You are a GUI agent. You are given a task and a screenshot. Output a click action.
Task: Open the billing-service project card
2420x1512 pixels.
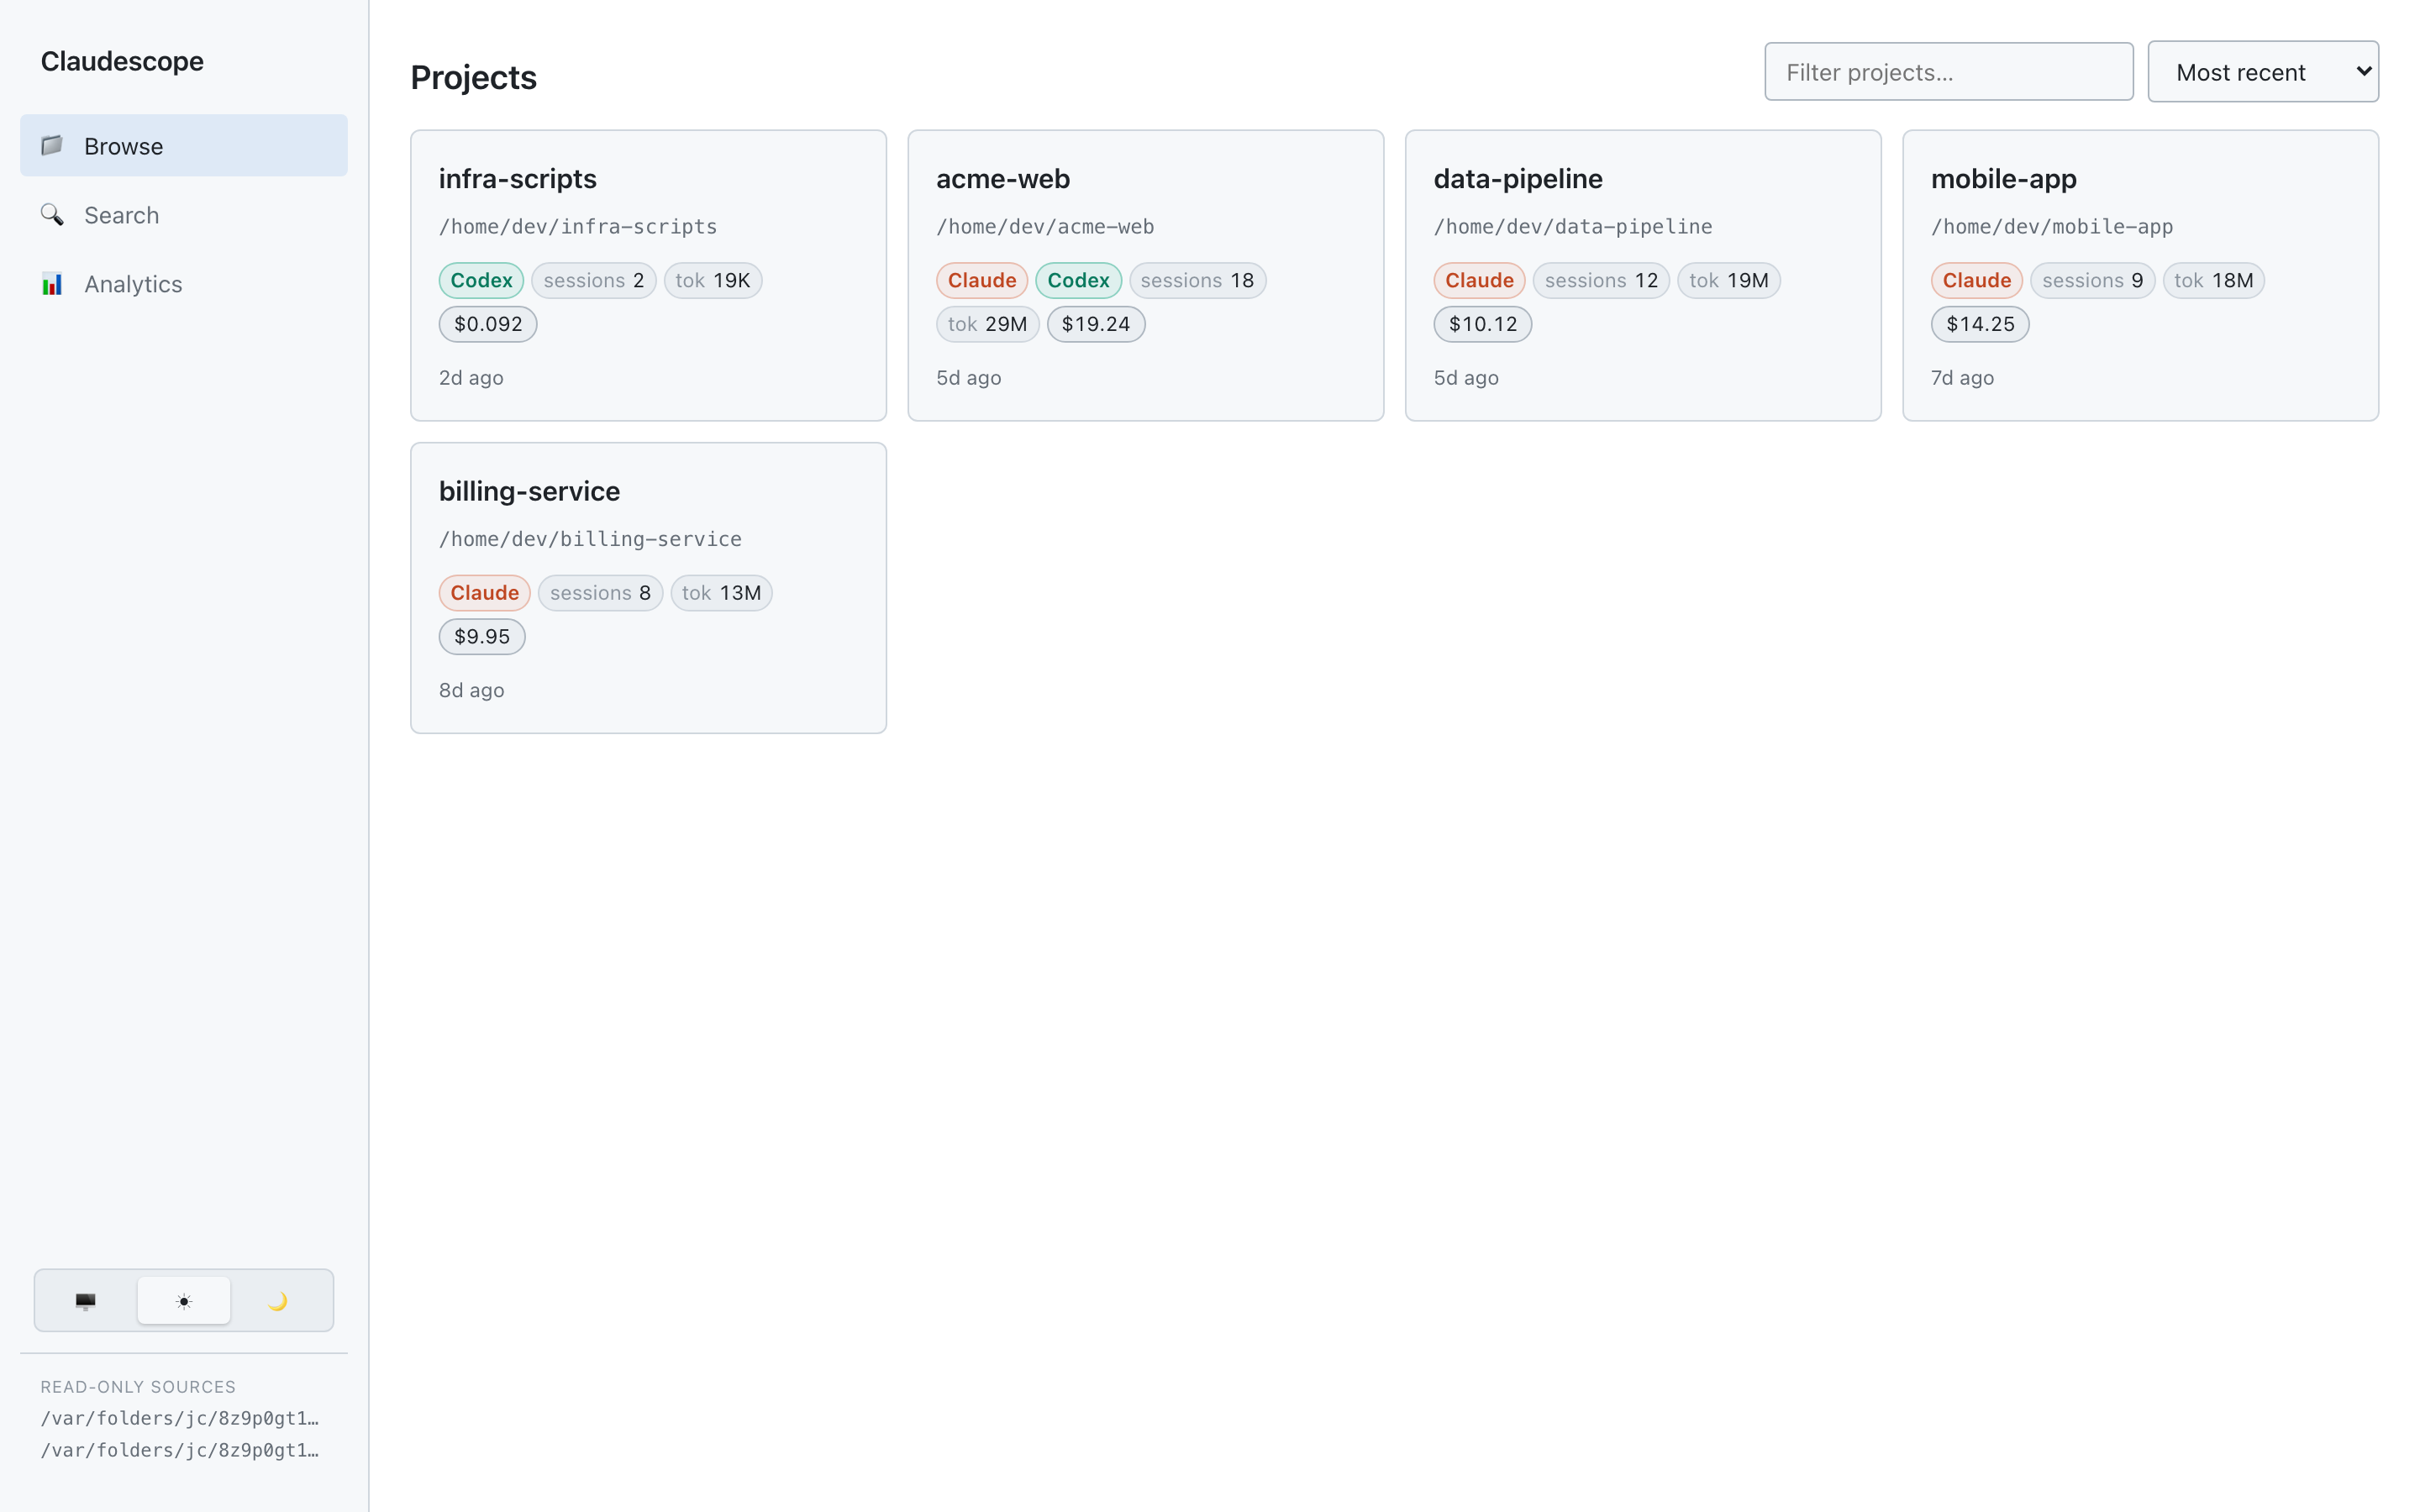click(x=648, y=588)
